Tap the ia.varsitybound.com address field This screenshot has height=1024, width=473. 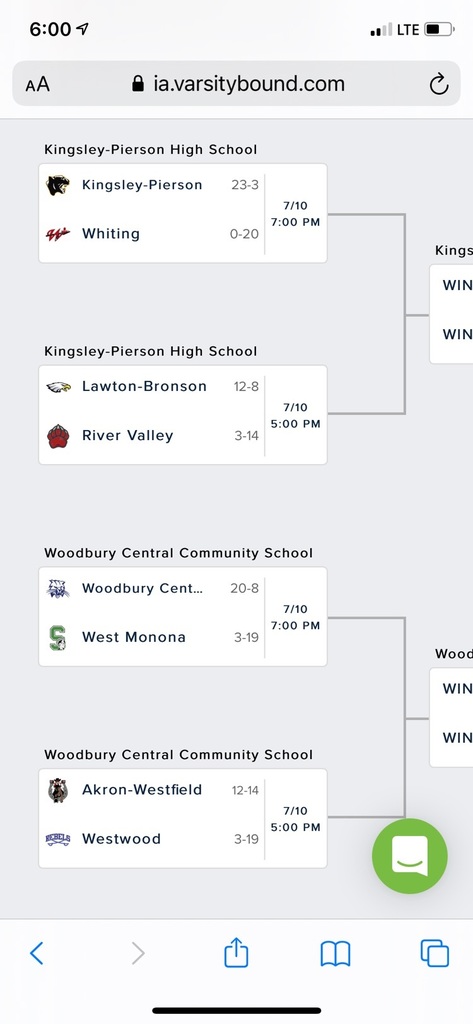236,84
